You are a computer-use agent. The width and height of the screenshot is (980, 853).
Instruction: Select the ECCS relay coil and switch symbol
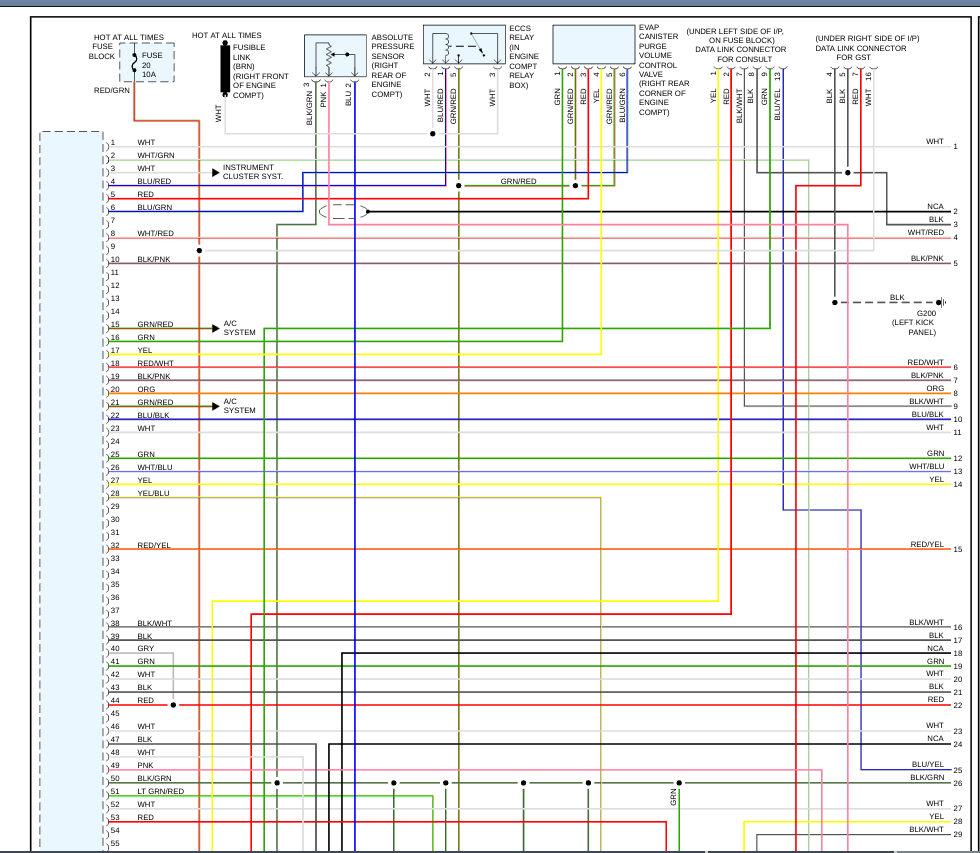[464, 45]
